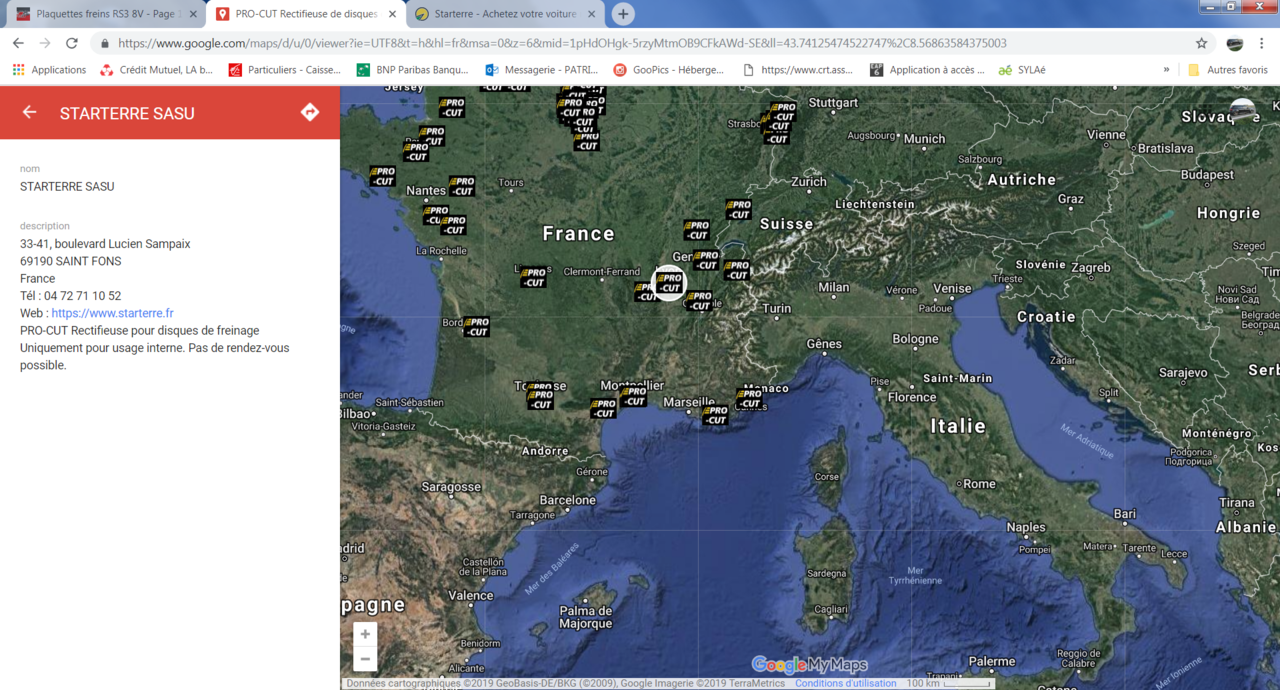Open a new browser tab
The image size is (1280, 690).
[x=623, y=14]
